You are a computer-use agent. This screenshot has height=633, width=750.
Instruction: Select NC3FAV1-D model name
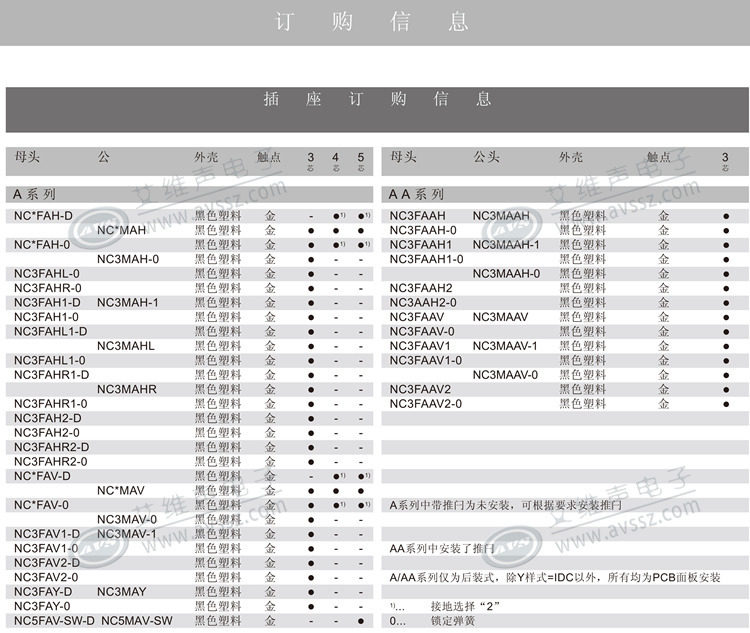coord(47,534)
